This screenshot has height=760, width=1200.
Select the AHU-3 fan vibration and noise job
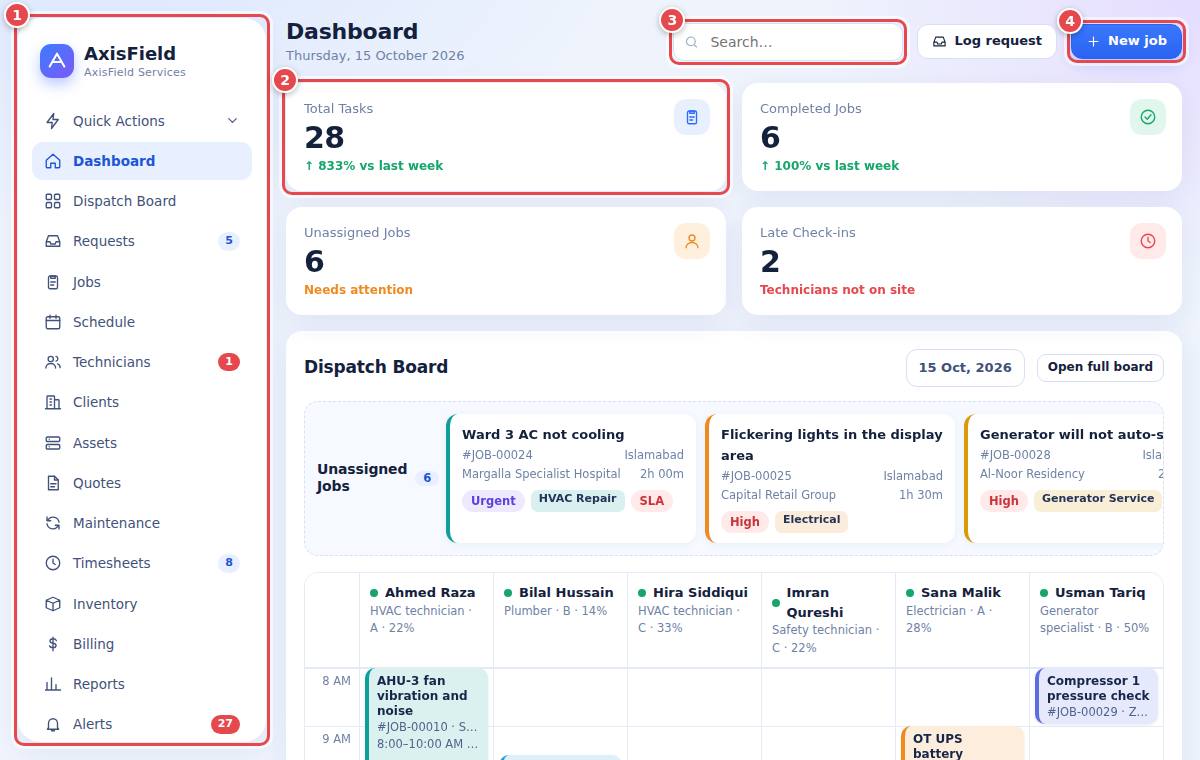[x=427, y=714]
